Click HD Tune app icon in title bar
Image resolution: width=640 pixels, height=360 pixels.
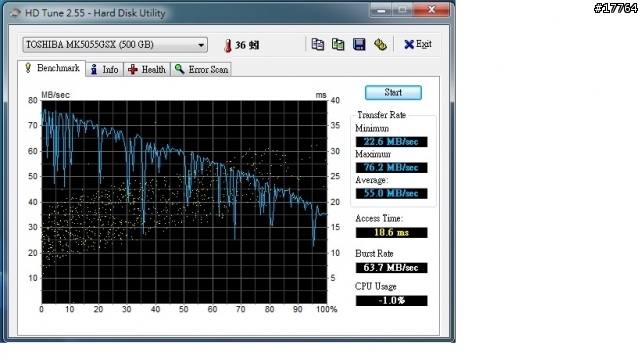pyautogui.click(x=15, y=13)
